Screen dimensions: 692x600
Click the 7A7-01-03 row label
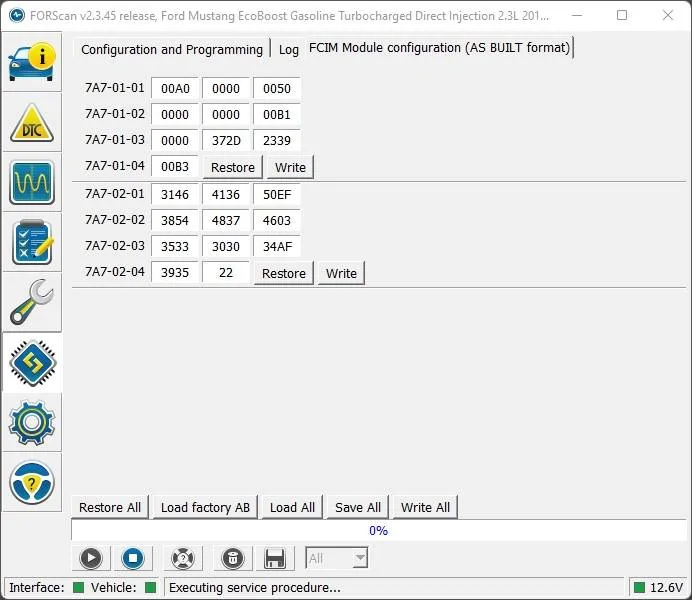[115, 140]
